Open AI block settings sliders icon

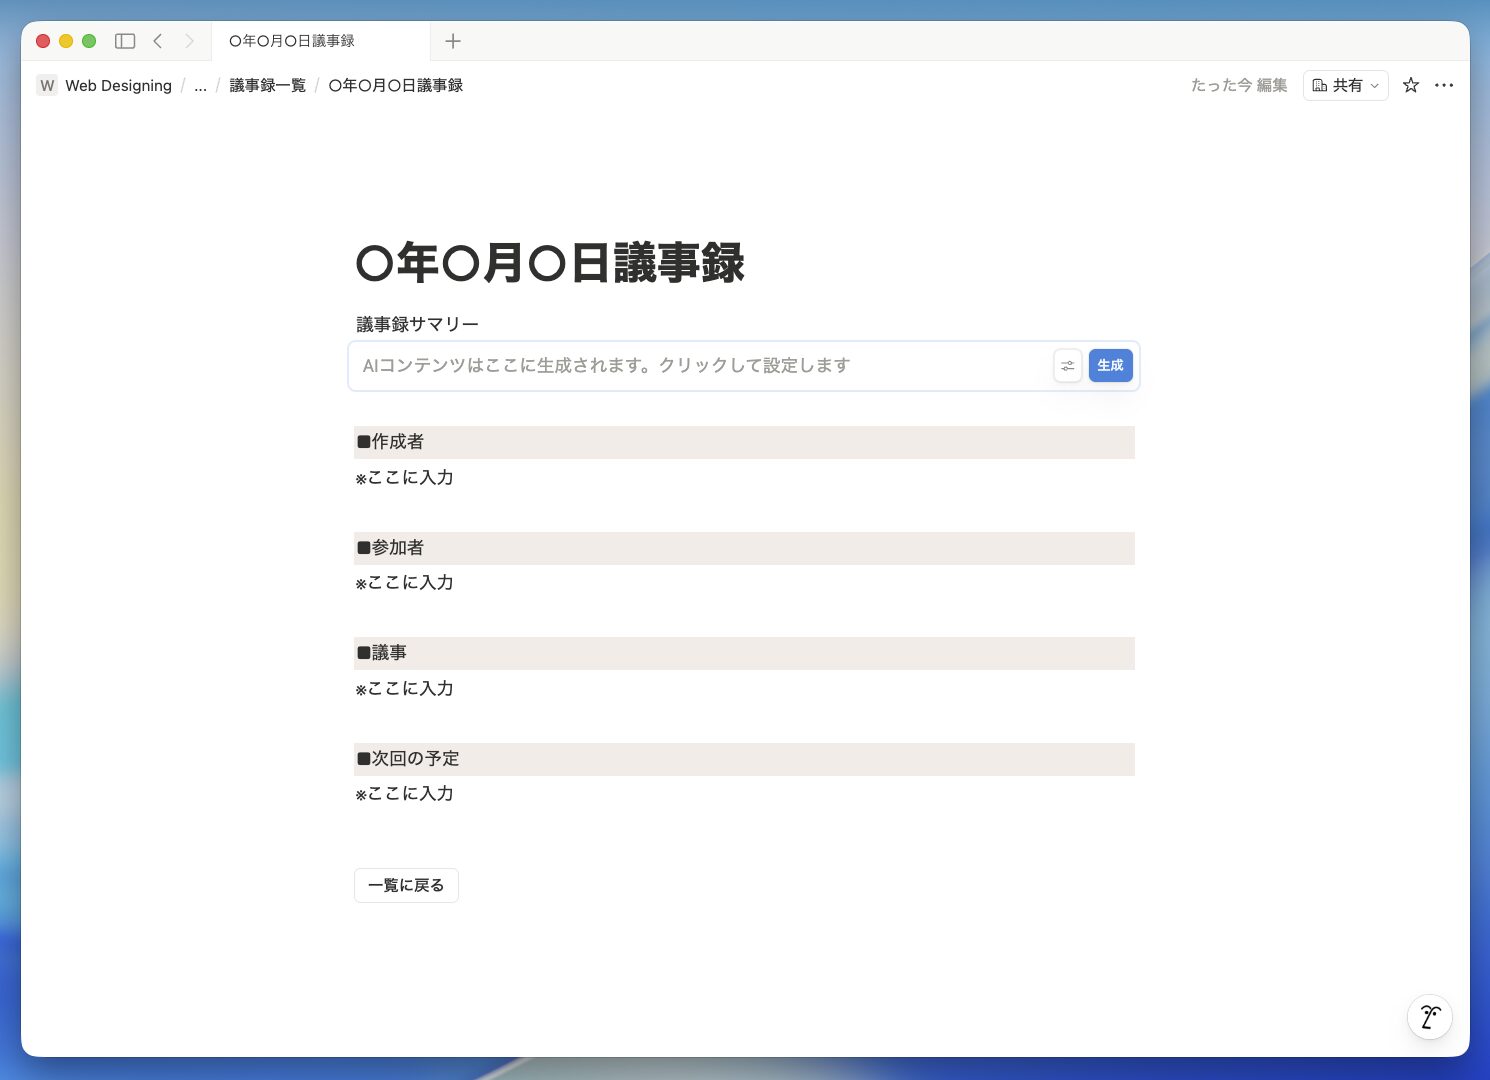tap(1068, 366)
